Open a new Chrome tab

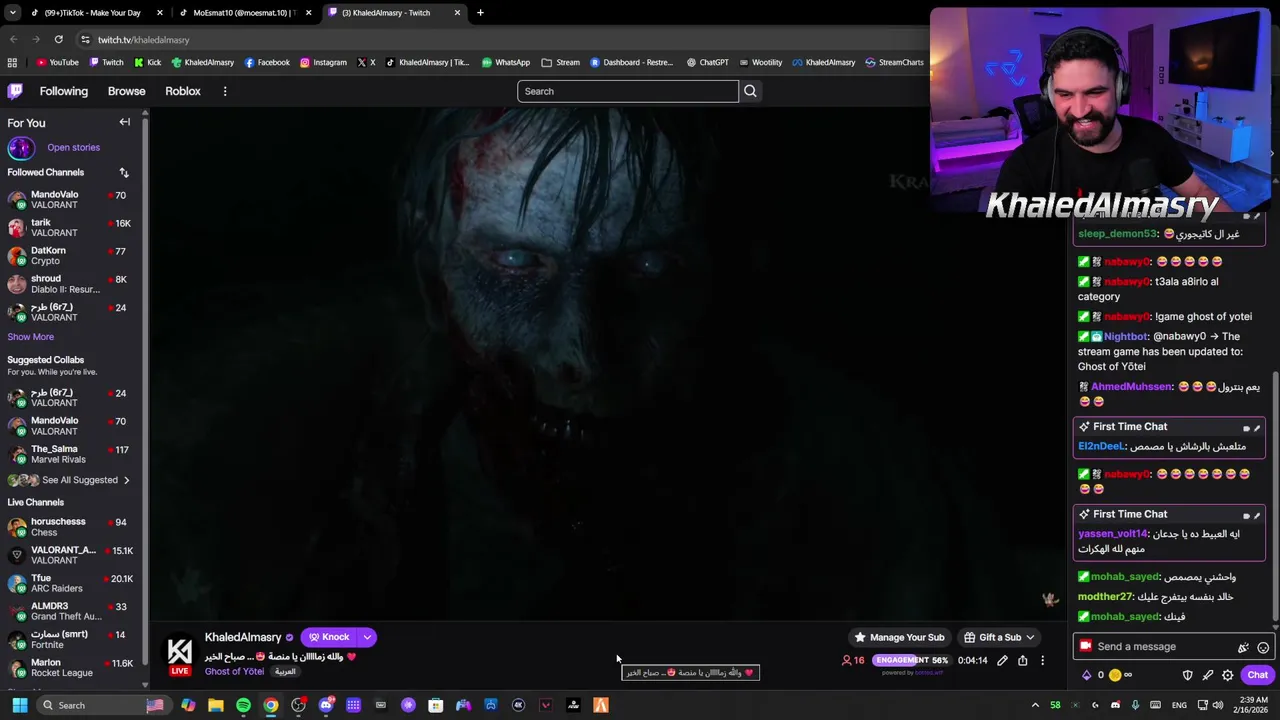coord(480,13)
